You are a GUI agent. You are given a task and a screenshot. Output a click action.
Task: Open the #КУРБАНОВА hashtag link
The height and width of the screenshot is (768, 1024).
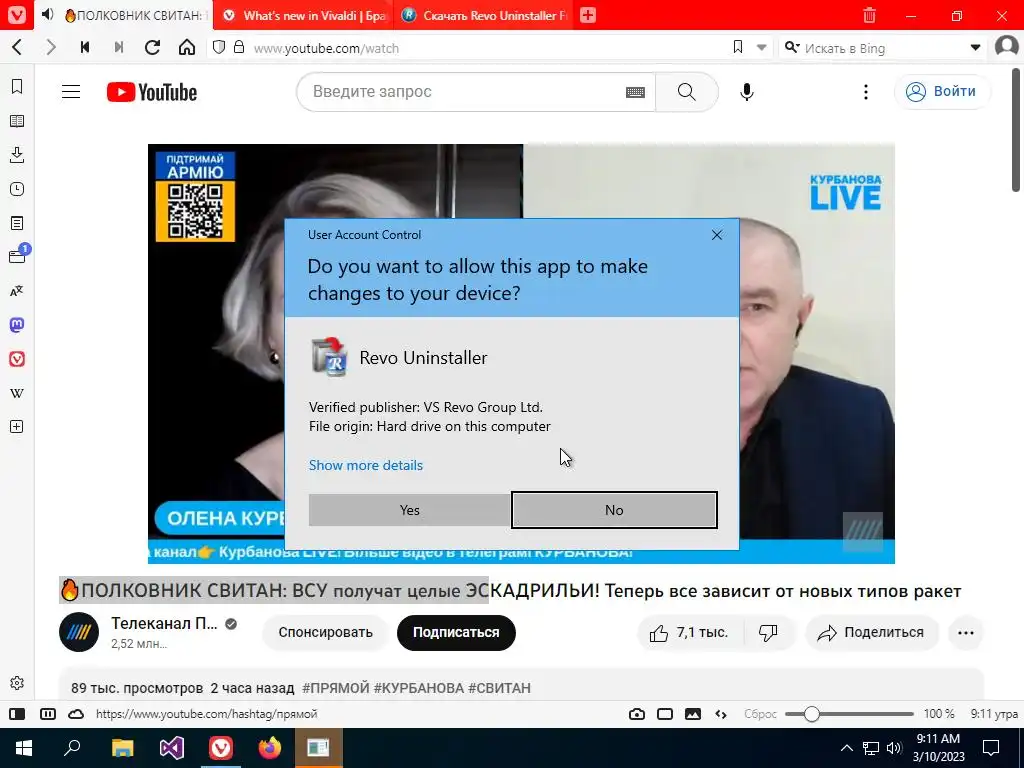(x=419, y=688)
